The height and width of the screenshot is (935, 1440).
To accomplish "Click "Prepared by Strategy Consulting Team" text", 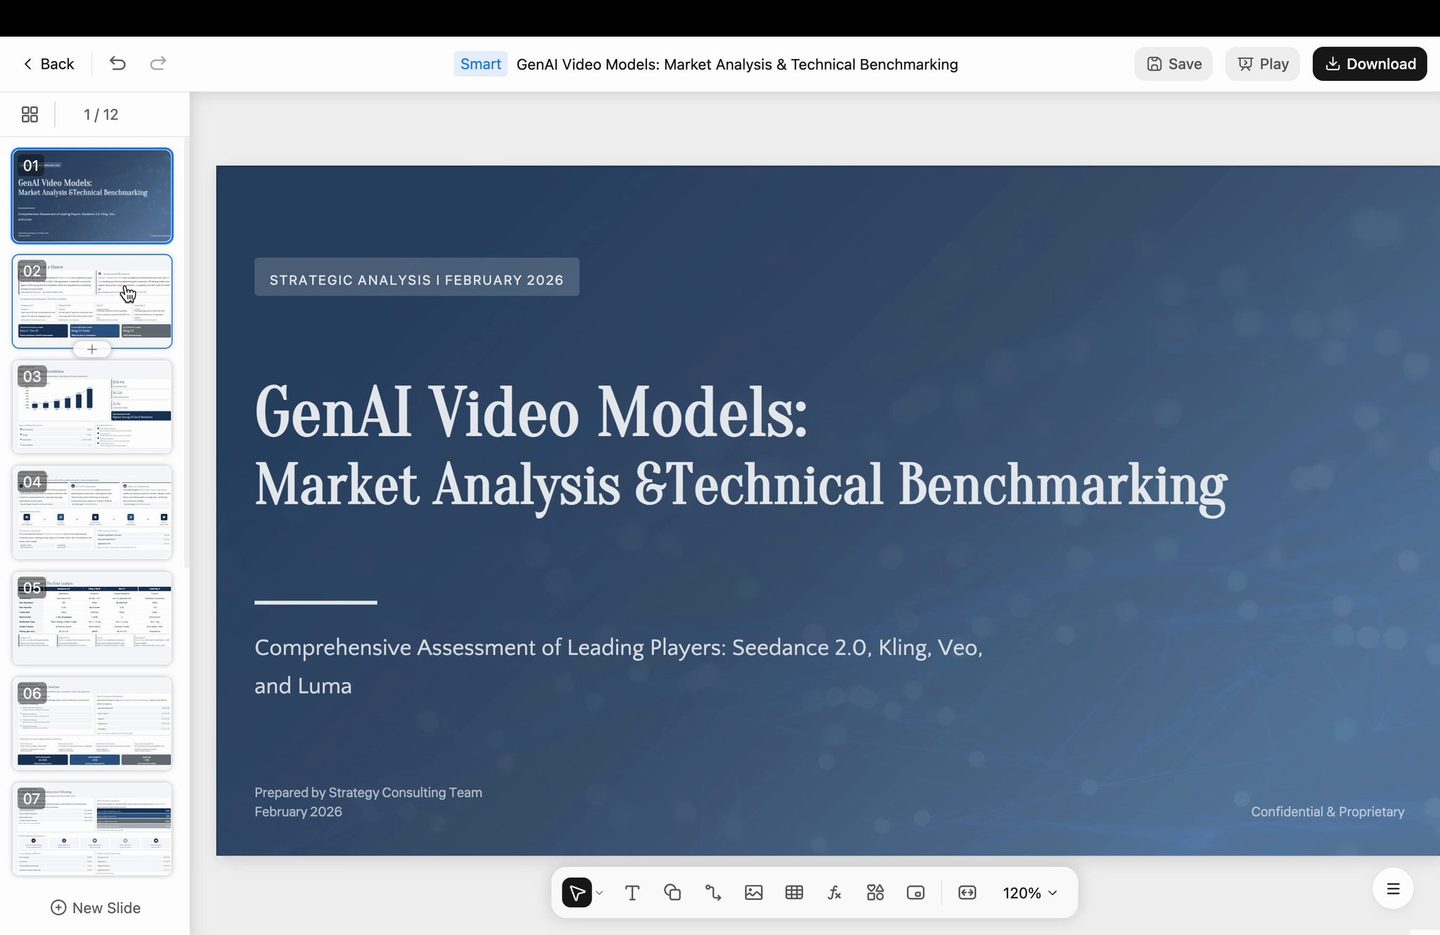I will [368, 793].
